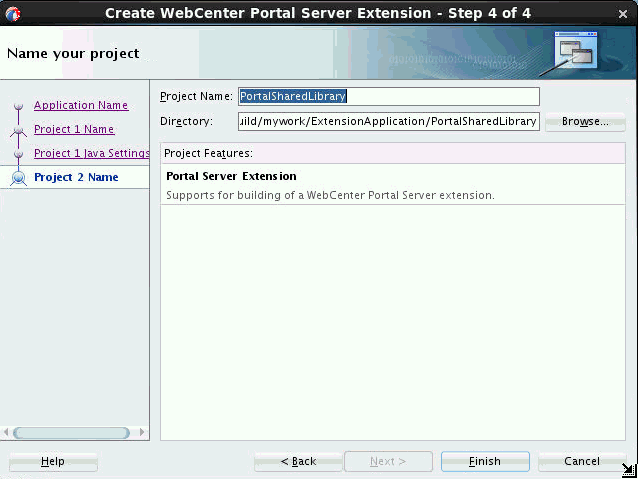Click the Project Name text field
The width and height of the screenshot is (638, 479).
coord(389,96)
